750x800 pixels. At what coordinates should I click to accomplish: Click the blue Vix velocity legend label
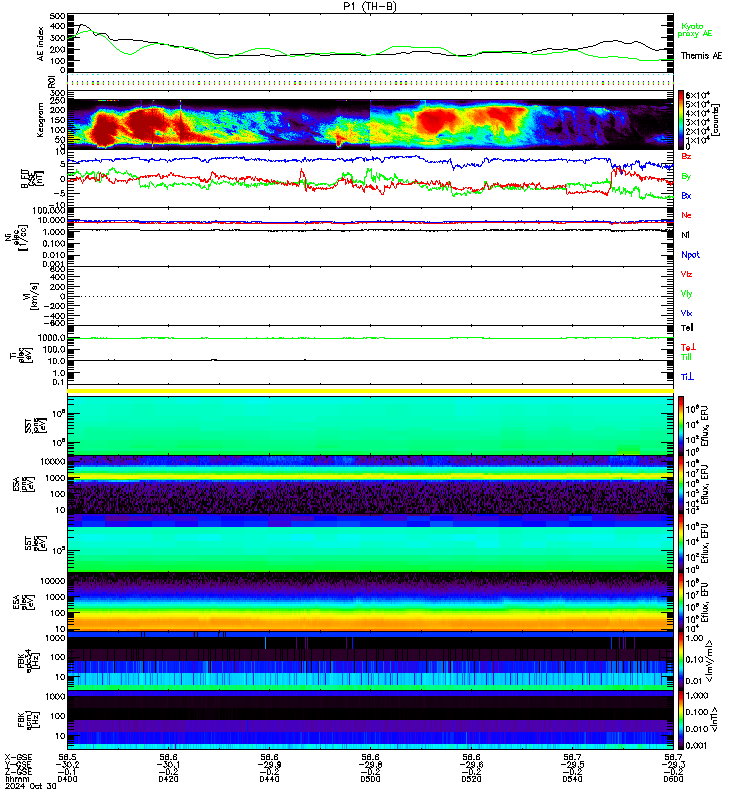pos(686,313)
